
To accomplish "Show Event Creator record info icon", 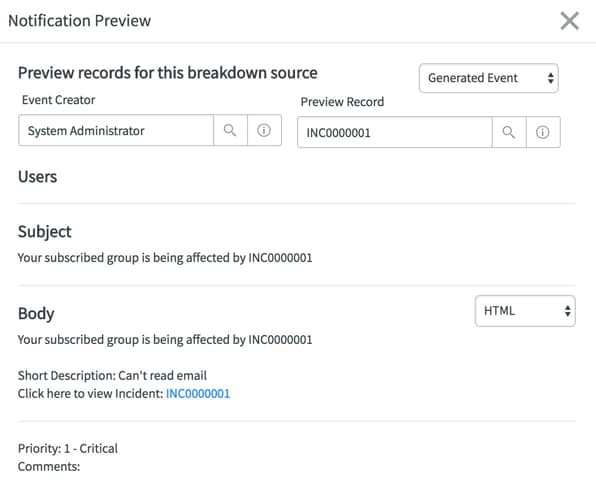I will [x=264, y=130].
